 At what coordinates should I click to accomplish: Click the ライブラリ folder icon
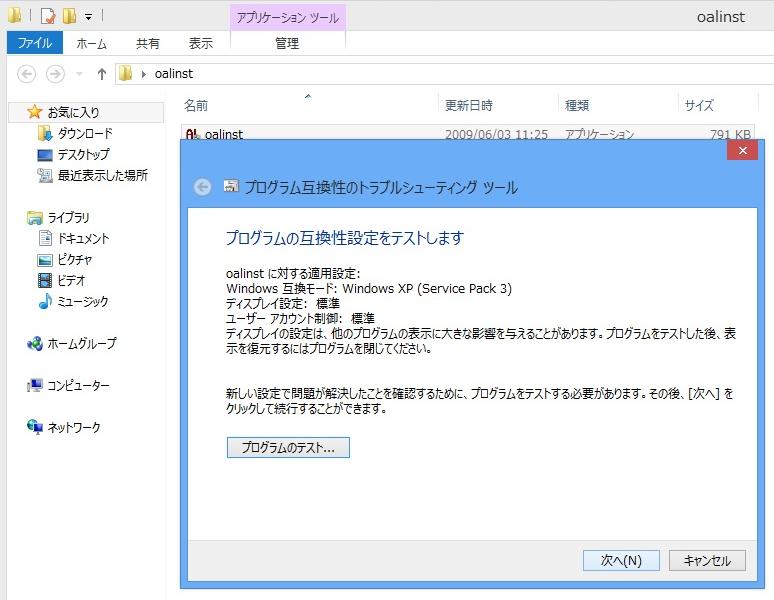point(35,218)
